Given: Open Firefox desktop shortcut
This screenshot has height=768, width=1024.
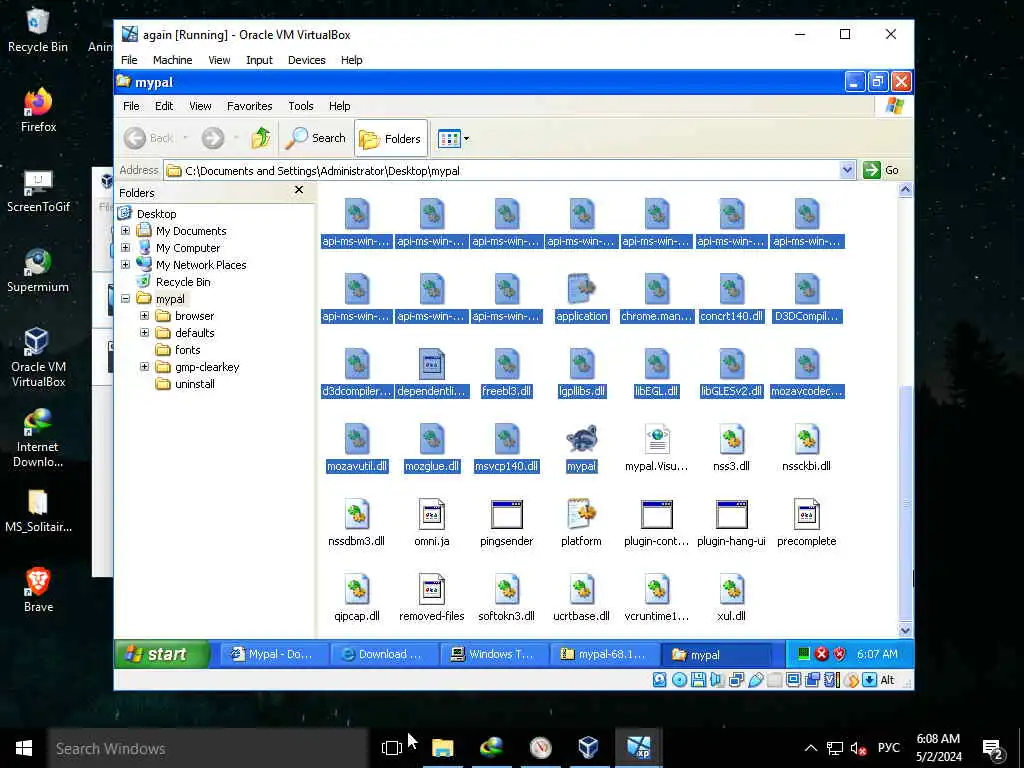Looking at the screenshot, I should [x=38, y=110].
